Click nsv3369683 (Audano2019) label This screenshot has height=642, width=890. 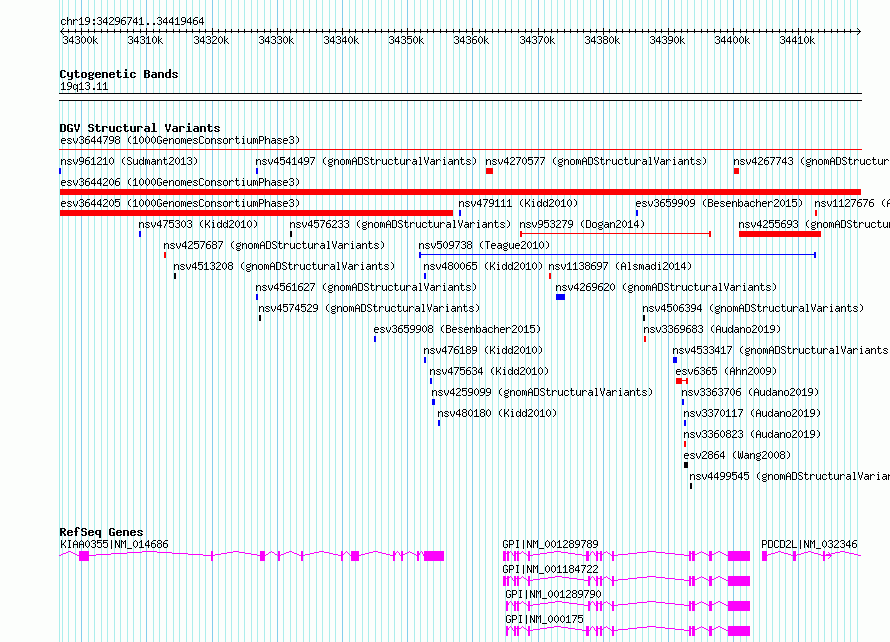pos(712,329)
